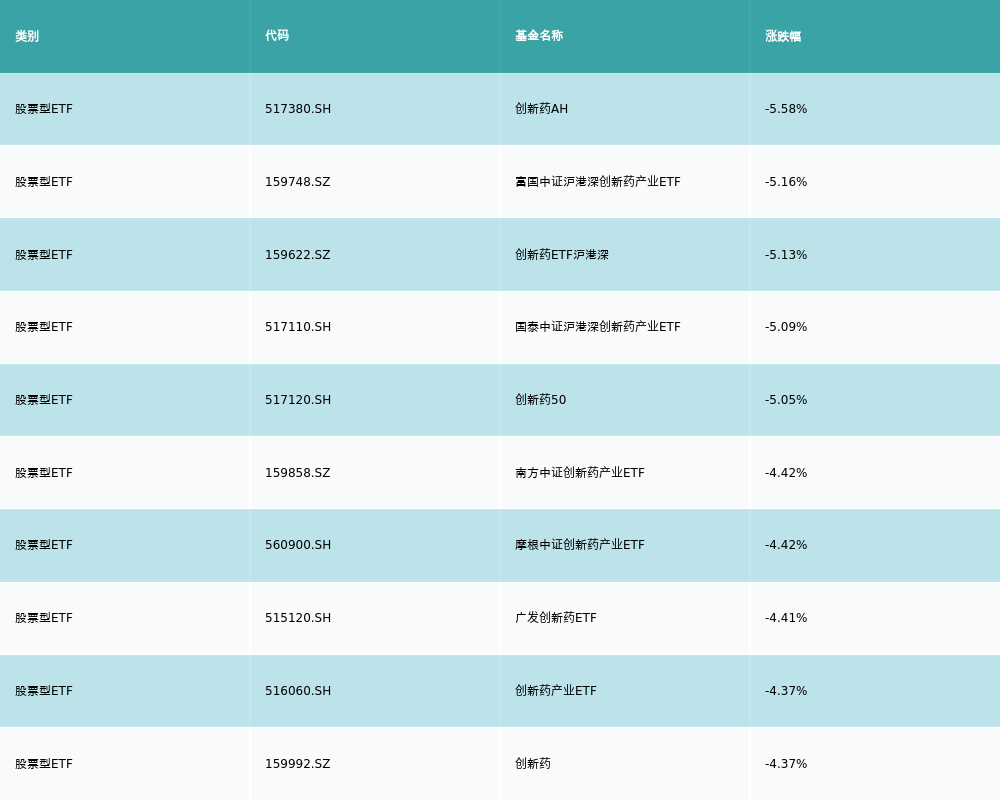Select fund code 159992.SZ
This screenshot has height=800, width=1000.
point(298,764)
